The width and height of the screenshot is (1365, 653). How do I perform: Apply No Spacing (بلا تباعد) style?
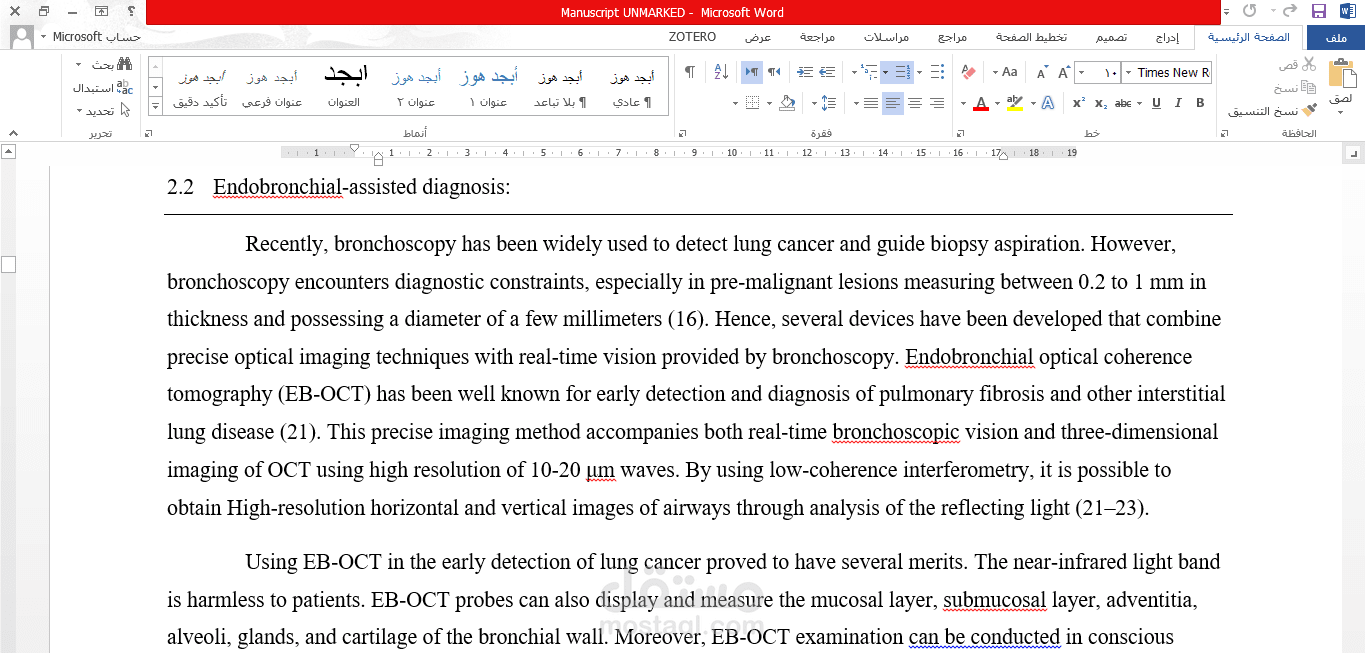[x=560, y=88]
